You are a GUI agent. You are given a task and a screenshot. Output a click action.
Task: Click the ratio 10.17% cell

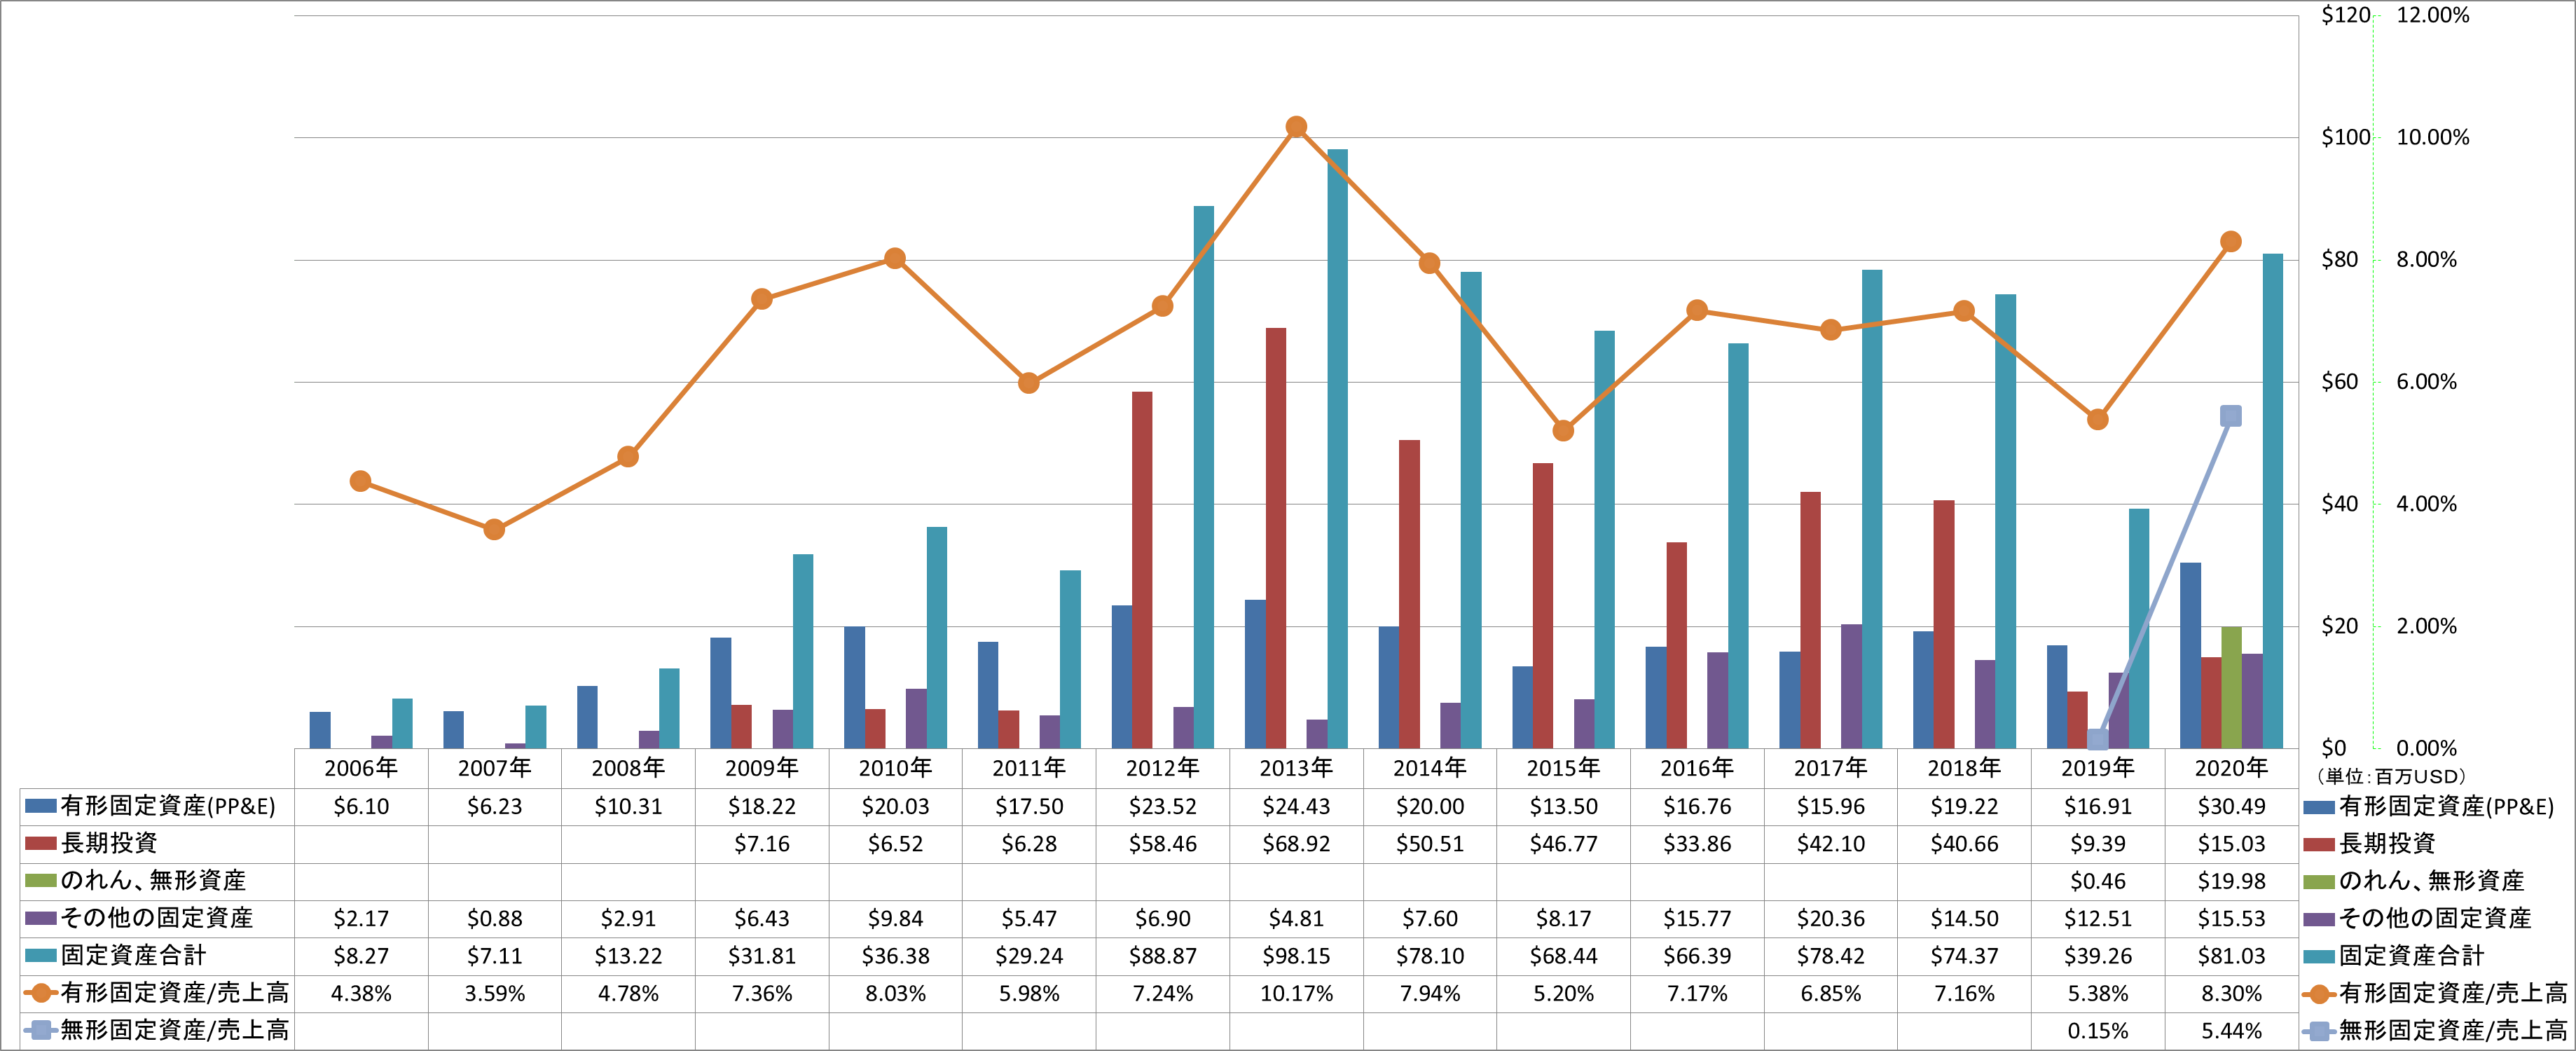click(1296, 994)
